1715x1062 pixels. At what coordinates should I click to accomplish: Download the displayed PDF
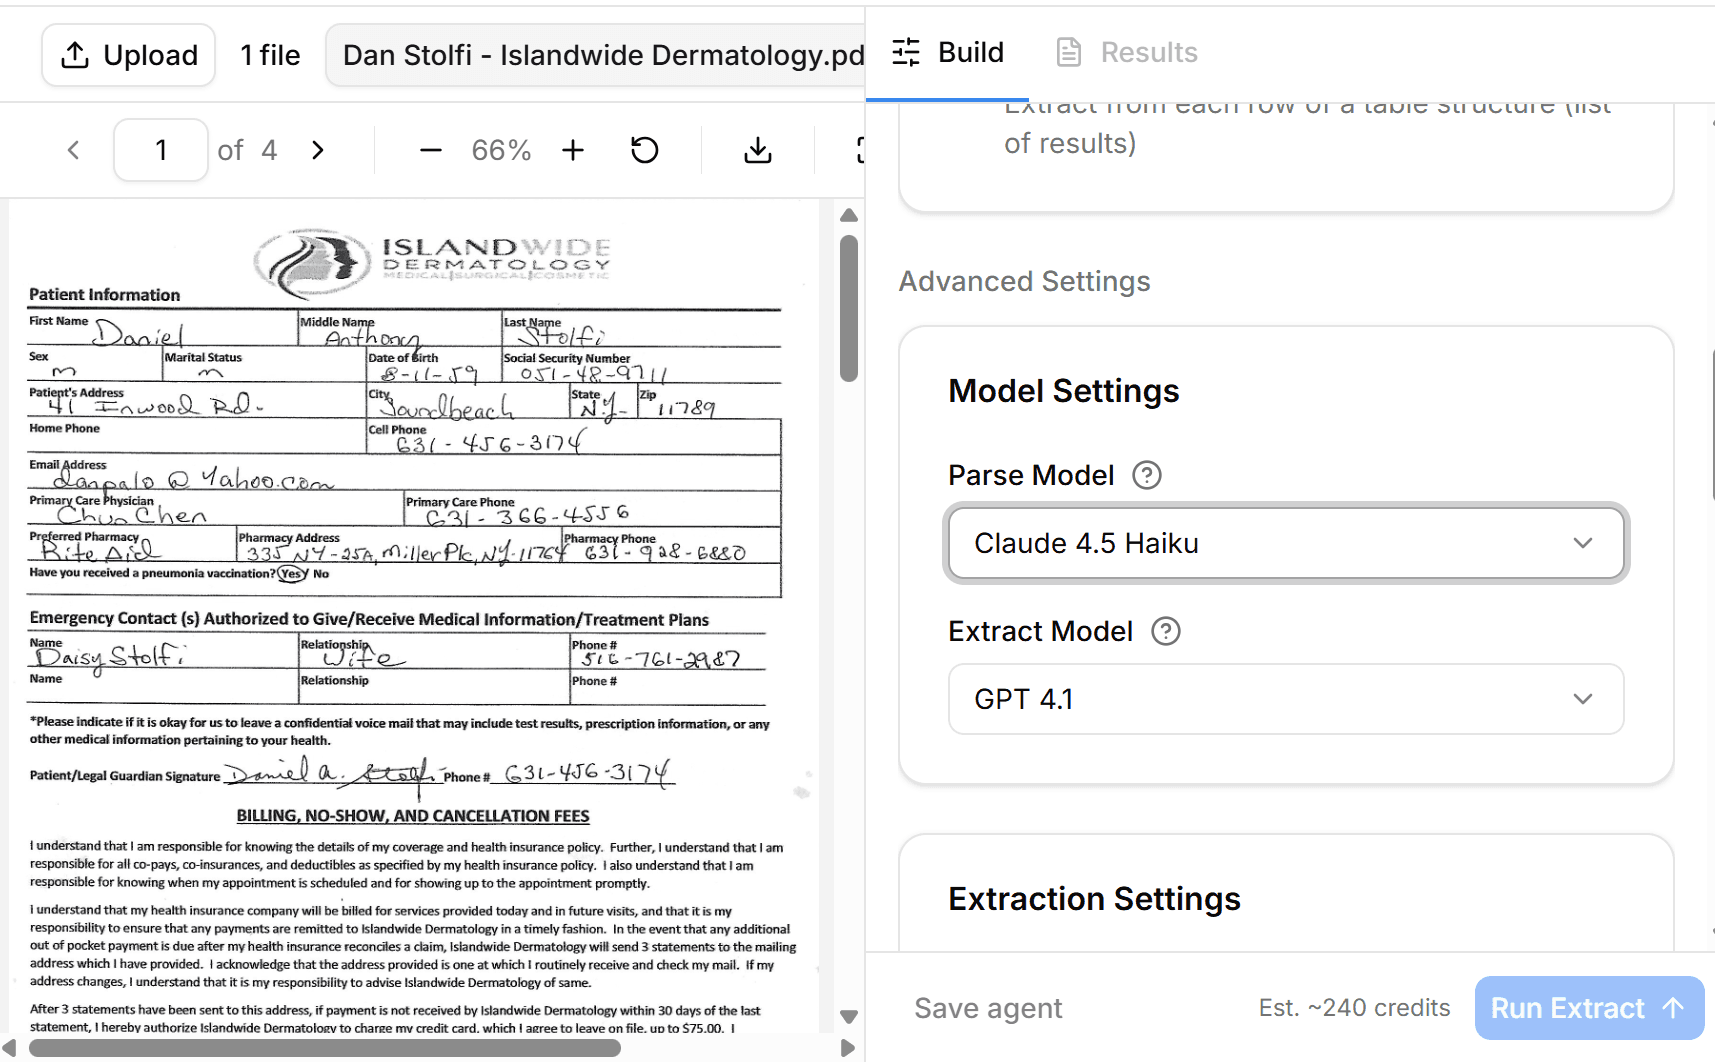coord(757,150)
